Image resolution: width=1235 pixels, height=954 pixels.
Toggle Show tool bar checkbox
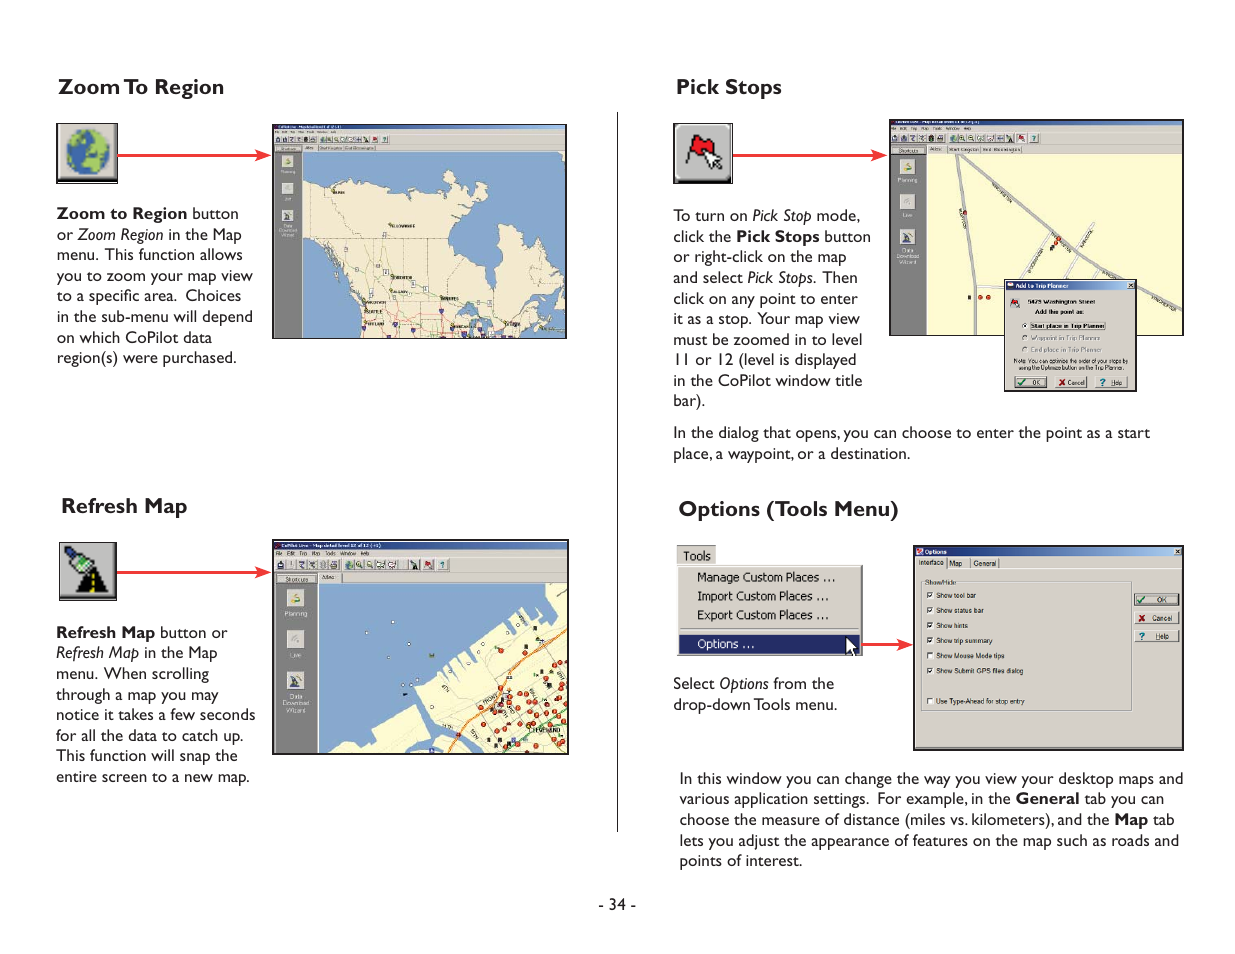(930, 595)
